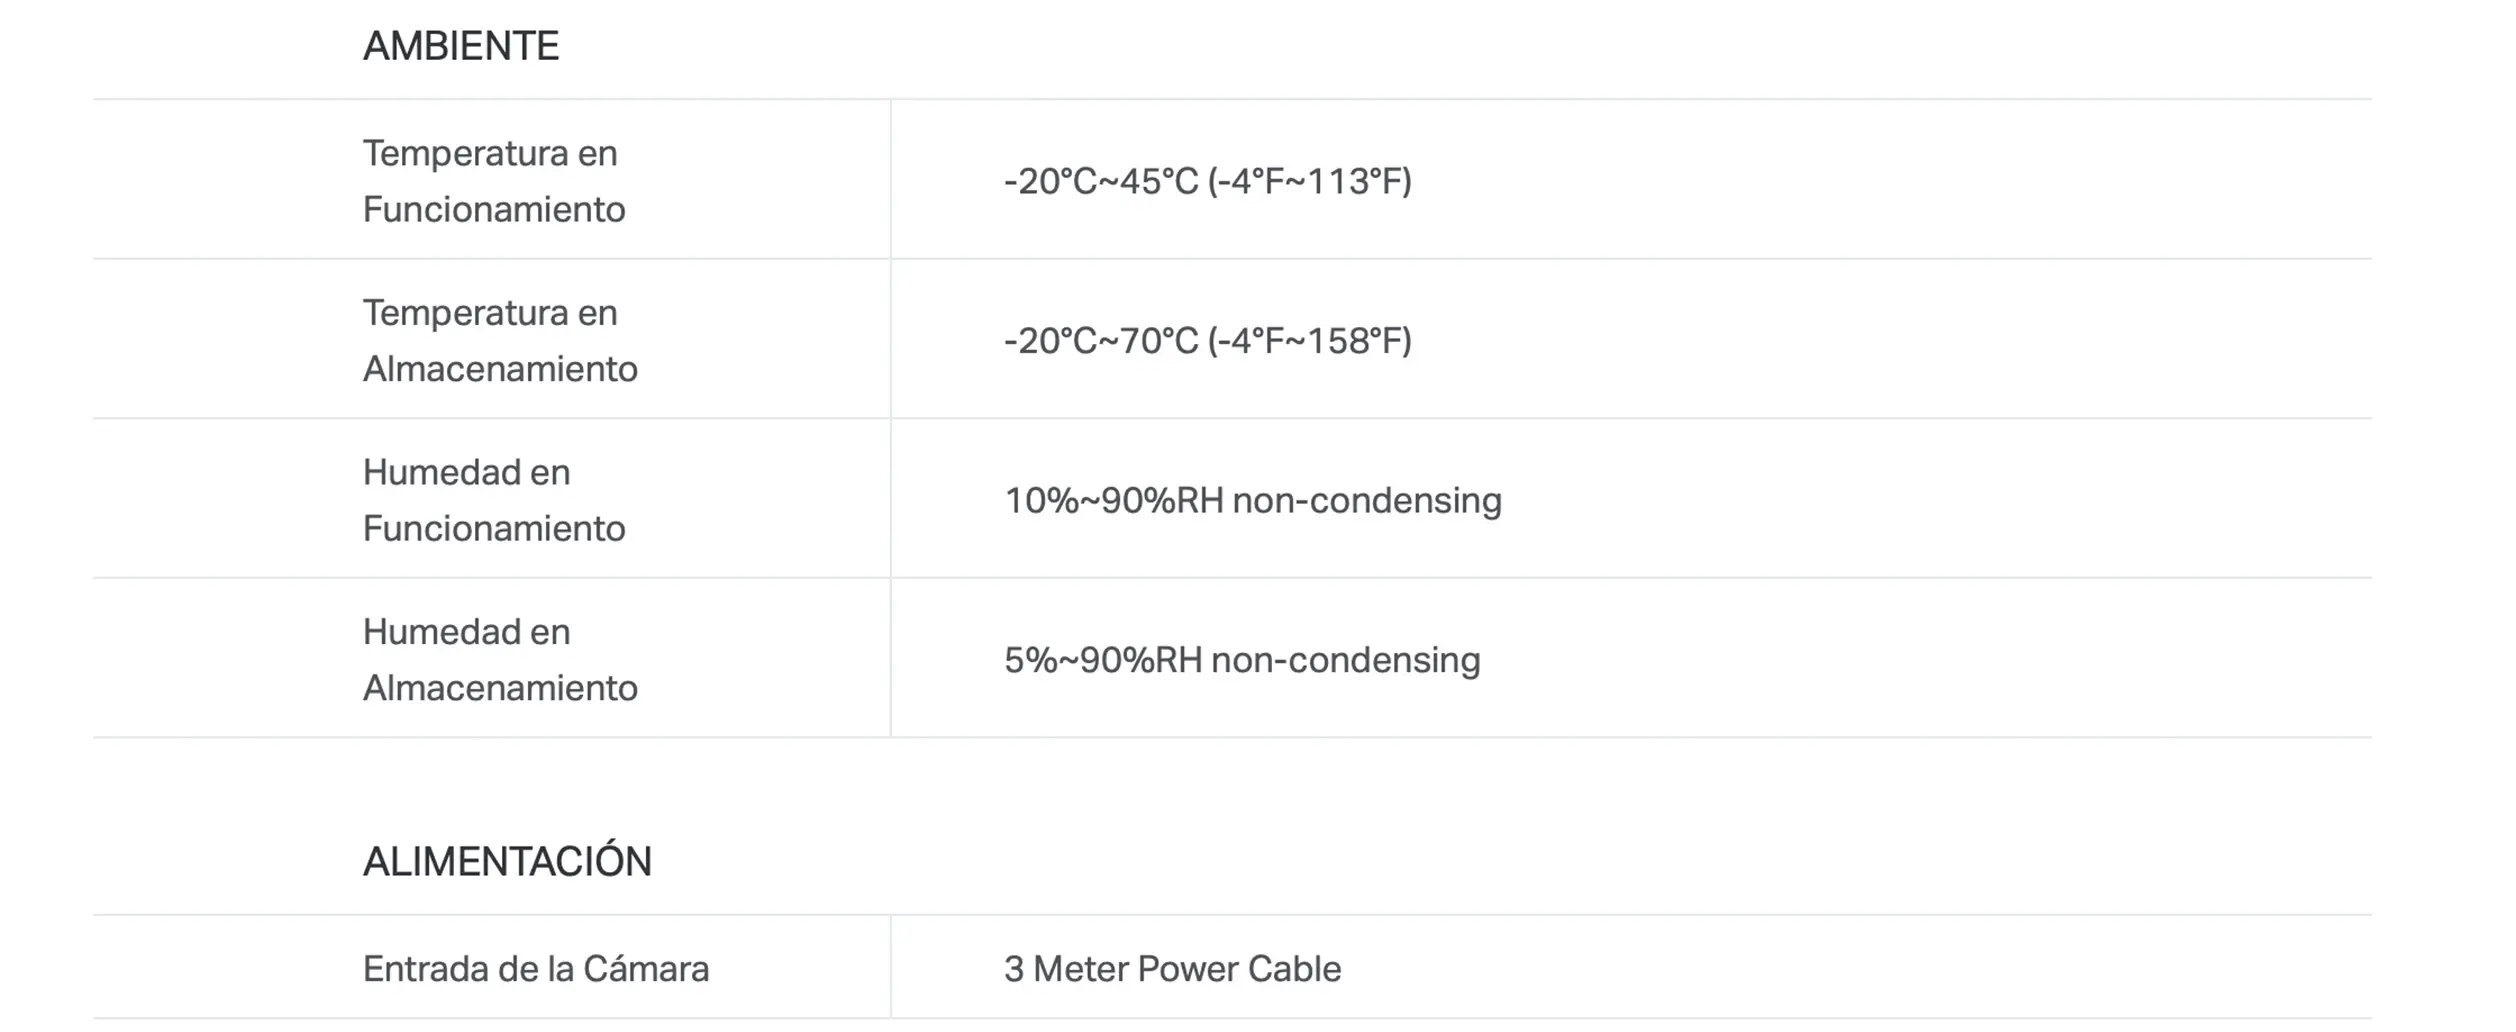
Task: Select the -20°C~45°C operating temperature value
Action: (1100, 181)
